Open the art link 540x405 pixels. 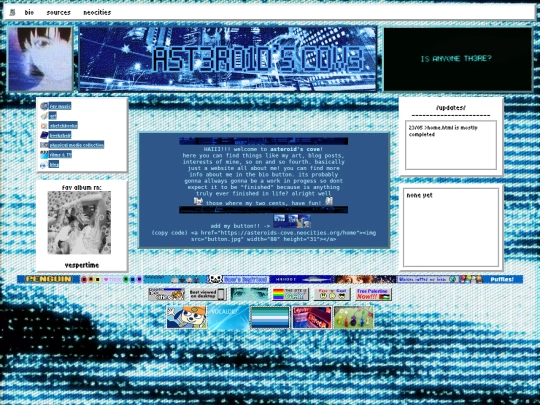click(x=52, y=116)
